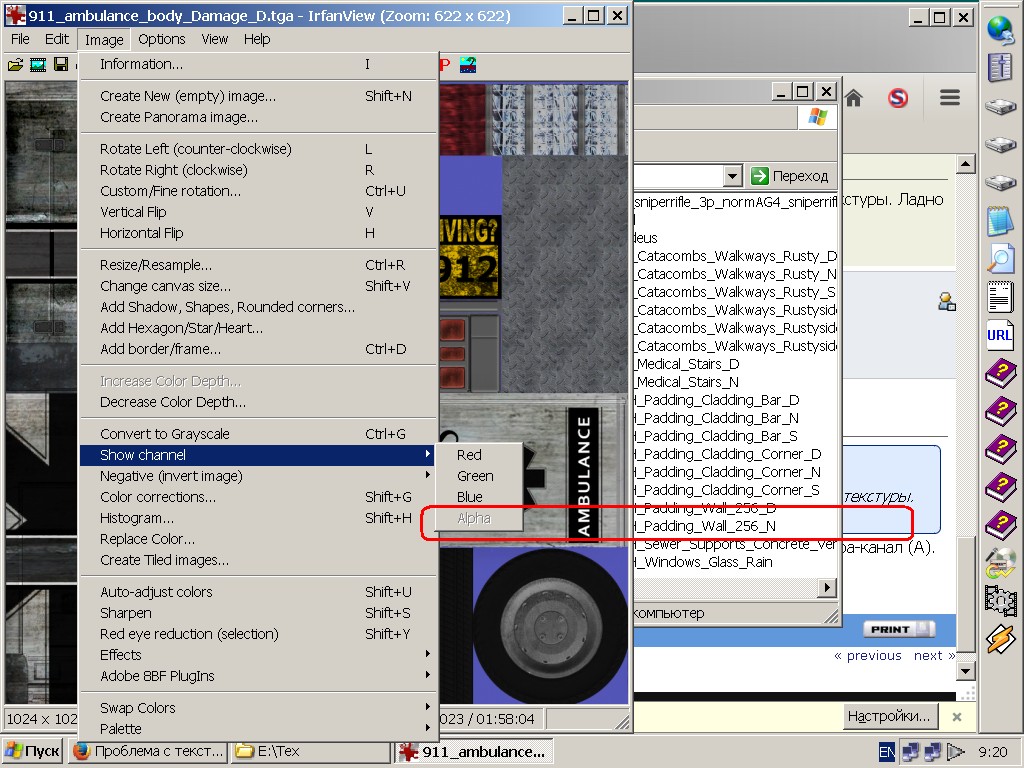Viewport: 1024px width, 768px height.
Task: Launch the CD music icon in side bar
Action: pos(1000,563)
